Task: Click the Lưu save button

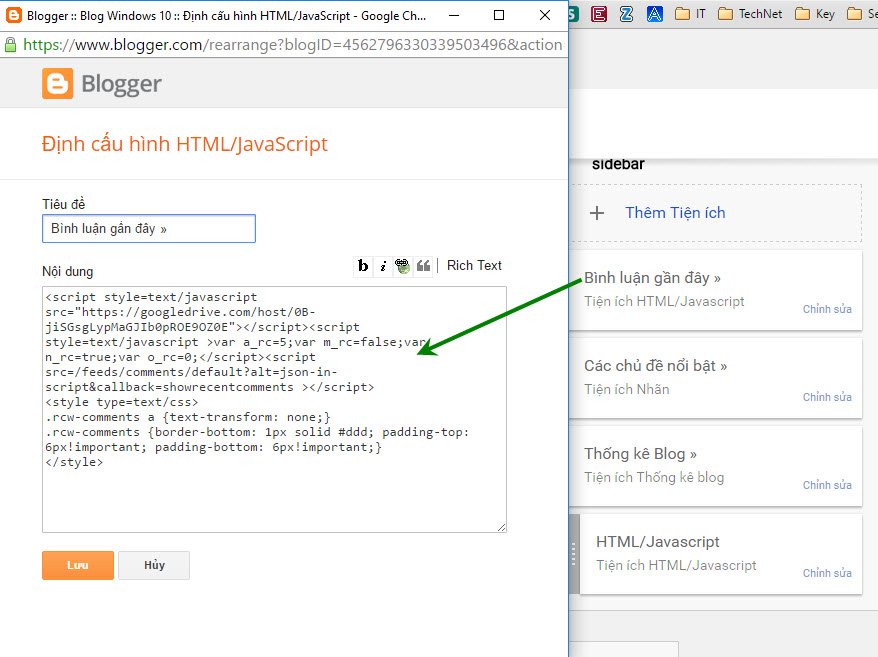Action: point(78,565)
